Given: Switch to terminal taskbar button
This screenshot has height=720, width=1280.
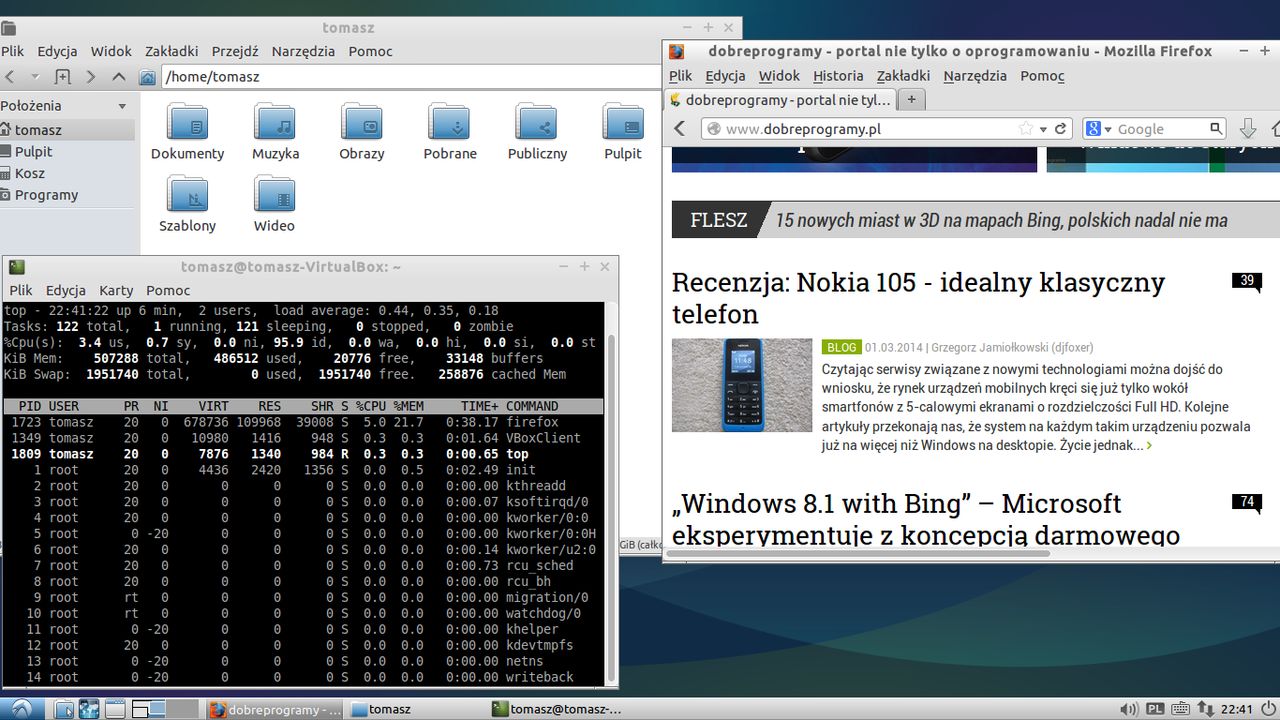Looking at the screenshot, I should click(558, 709).
